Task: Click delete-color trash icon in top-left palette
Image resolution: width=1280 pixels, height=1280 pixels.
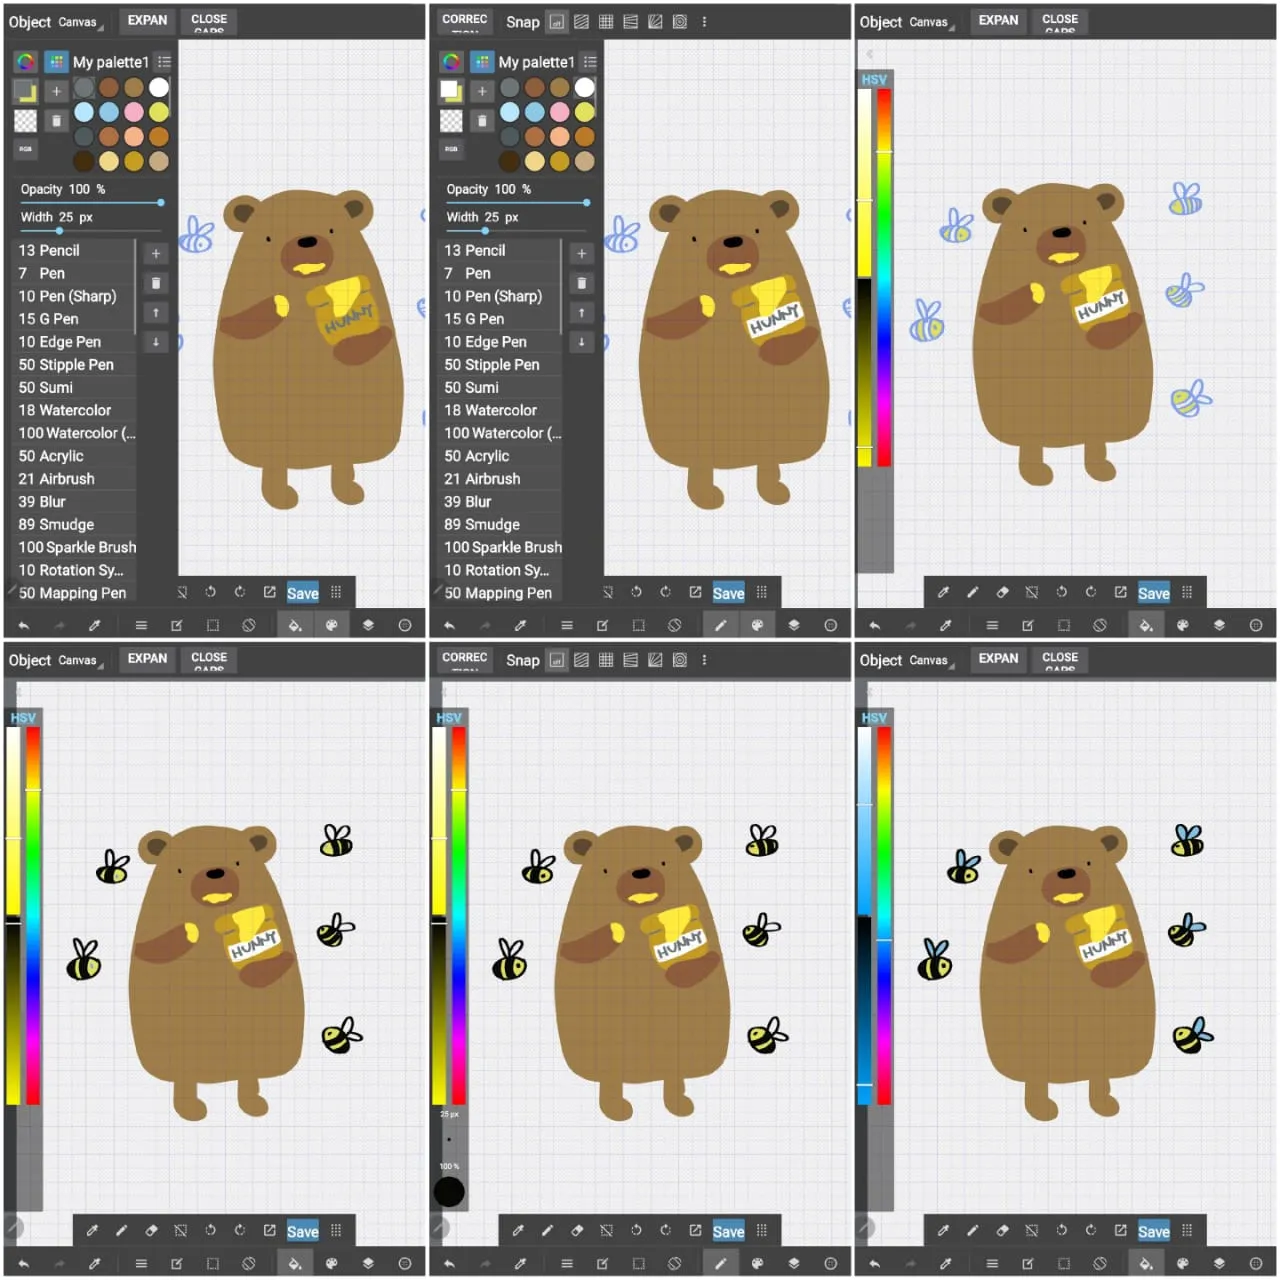Action: coord(56,121)
